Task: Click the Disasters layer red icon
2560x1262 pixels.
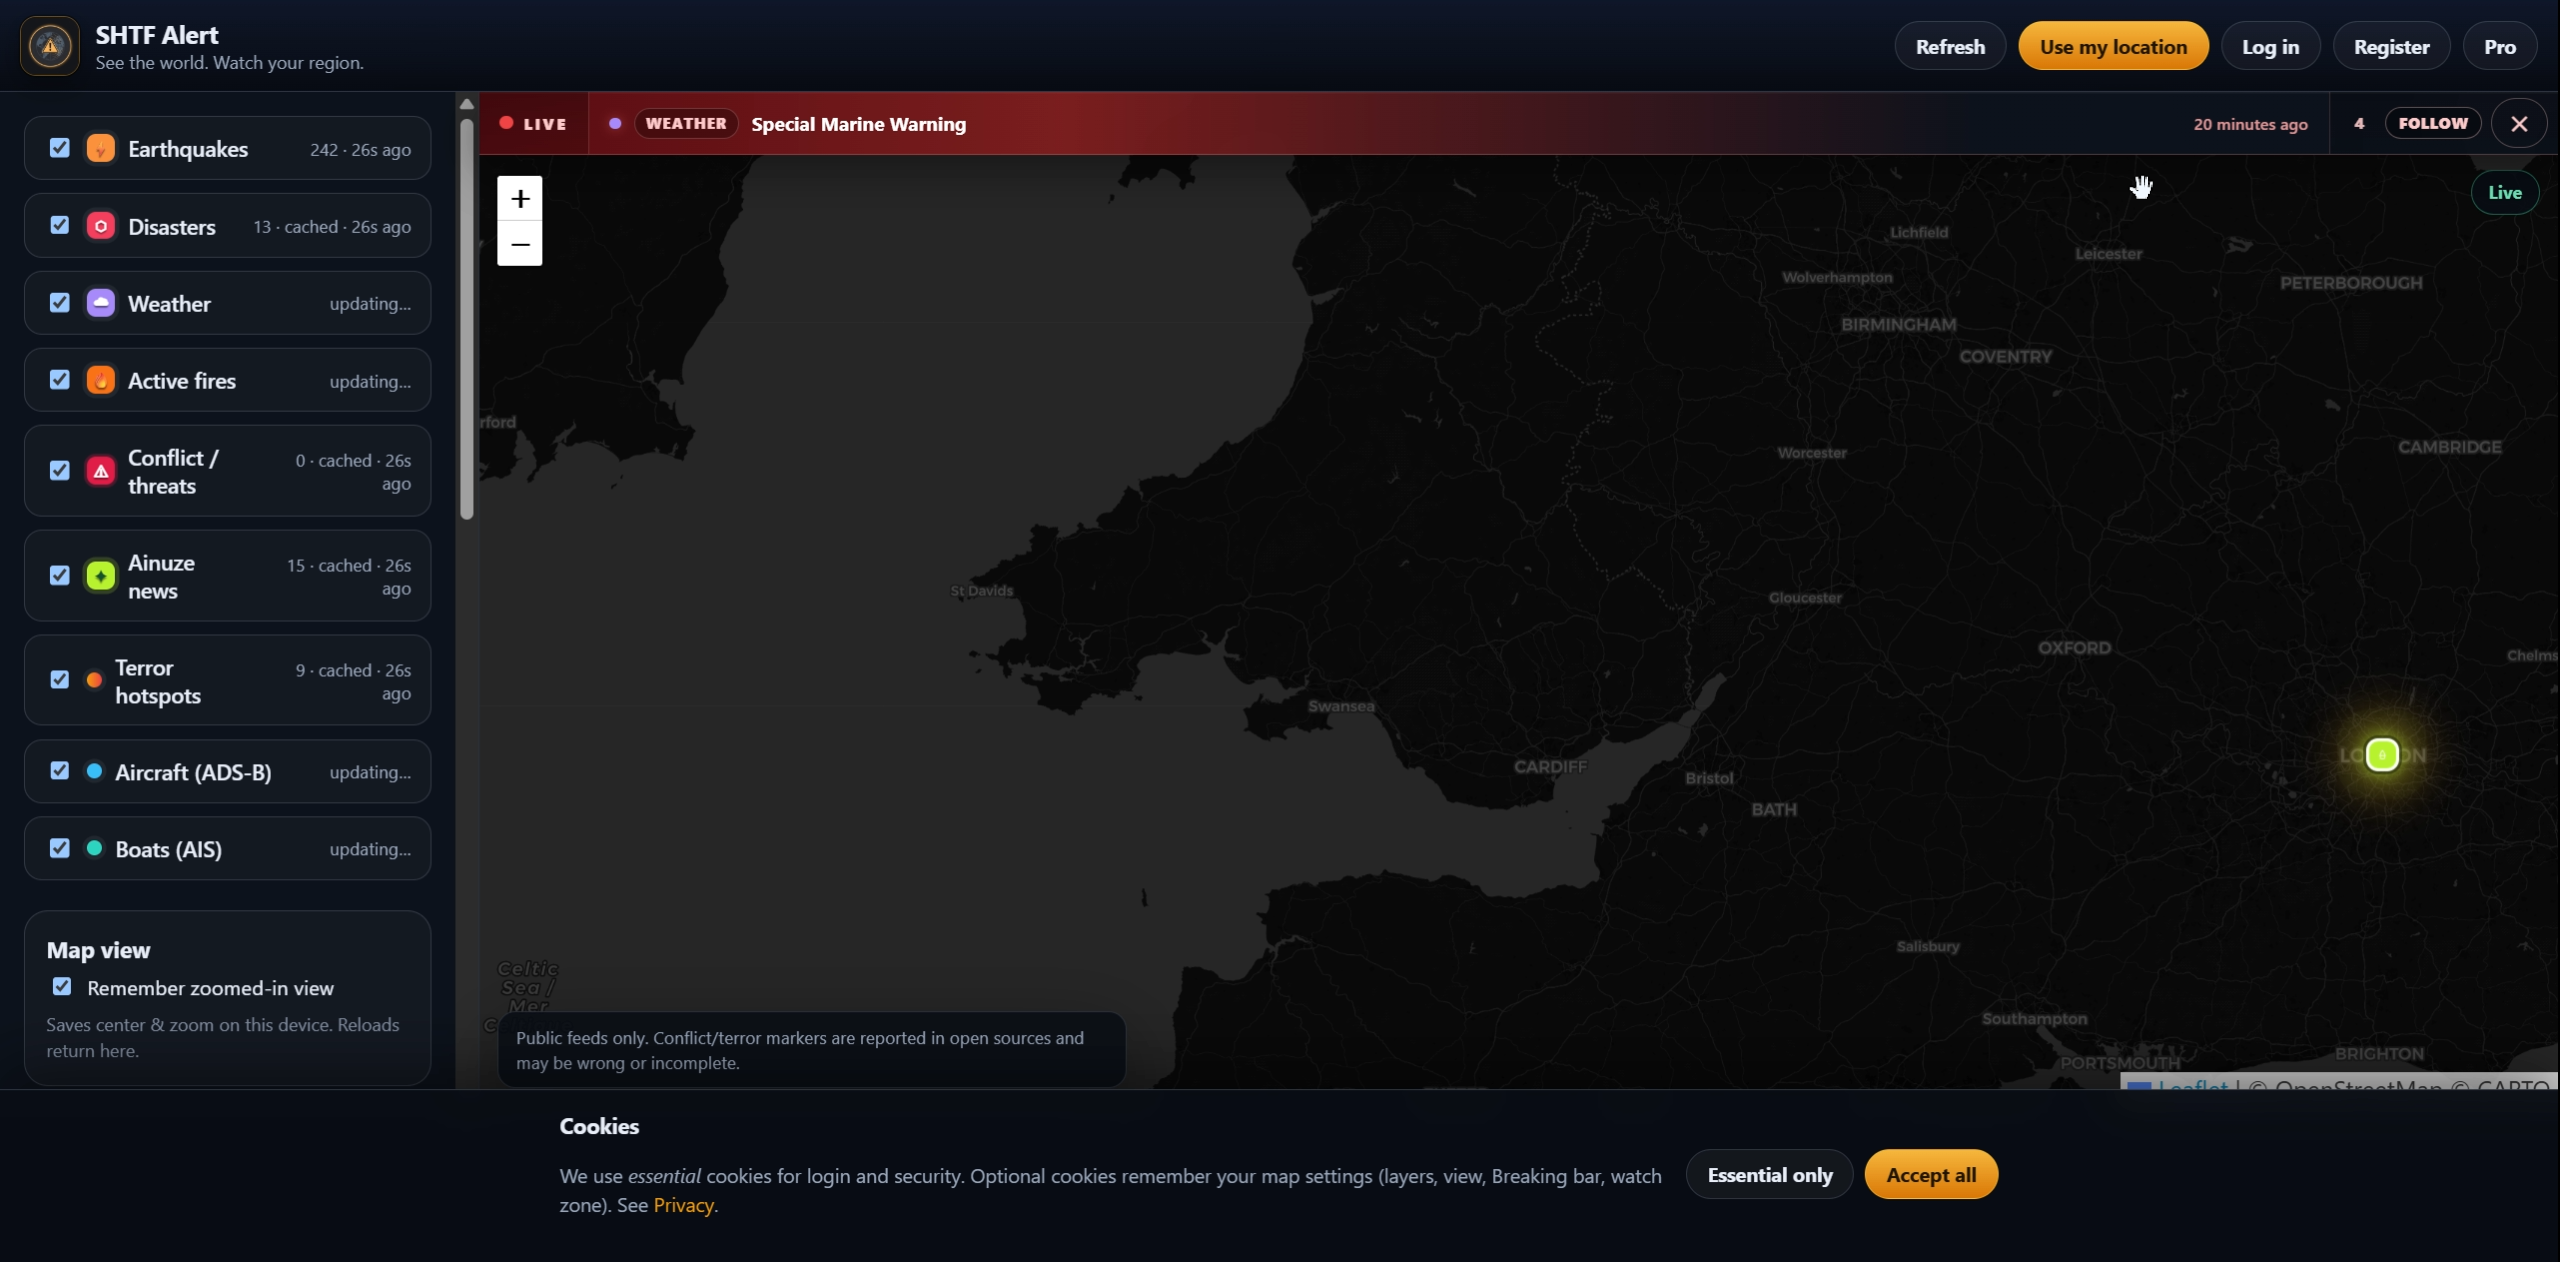Action: pyautogui.click(x=101, y=226)
